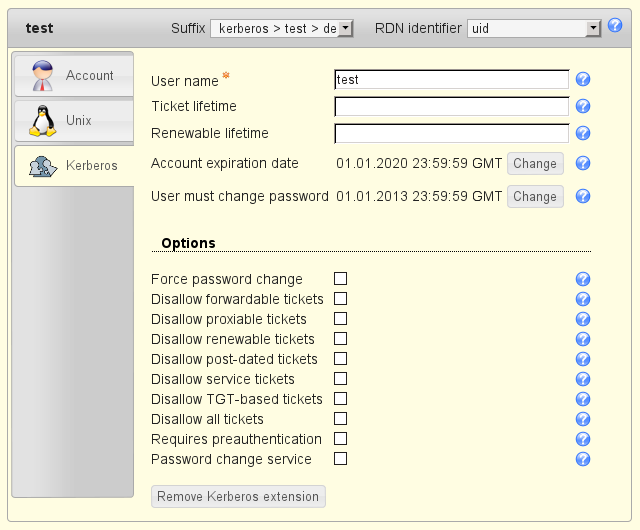Screen dimensions: 640x530
Task: Open help for Ticket lifetime field
Action: coord(583,107)
